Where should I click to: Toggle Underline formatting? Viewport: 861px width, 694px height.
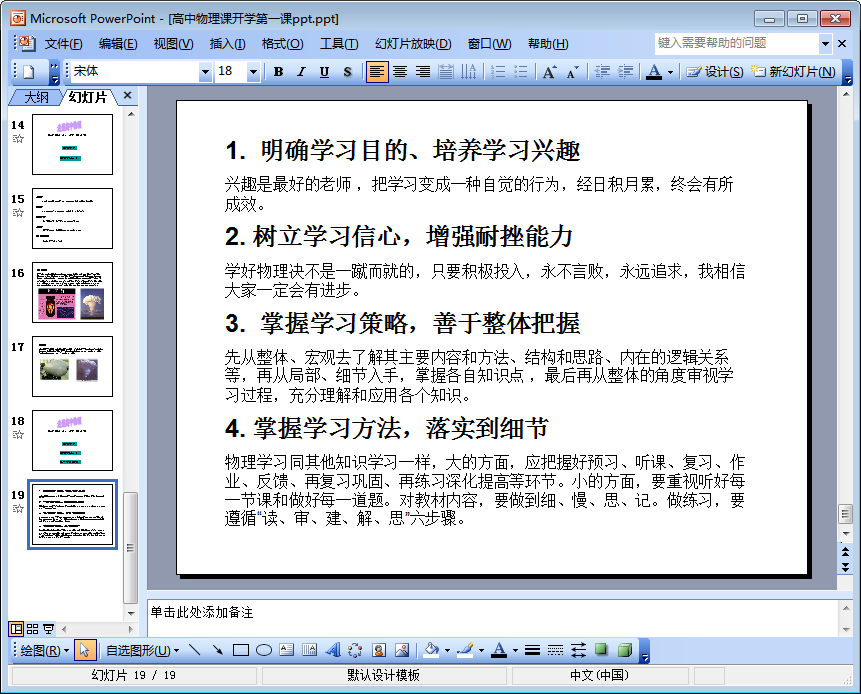[324, 72]
